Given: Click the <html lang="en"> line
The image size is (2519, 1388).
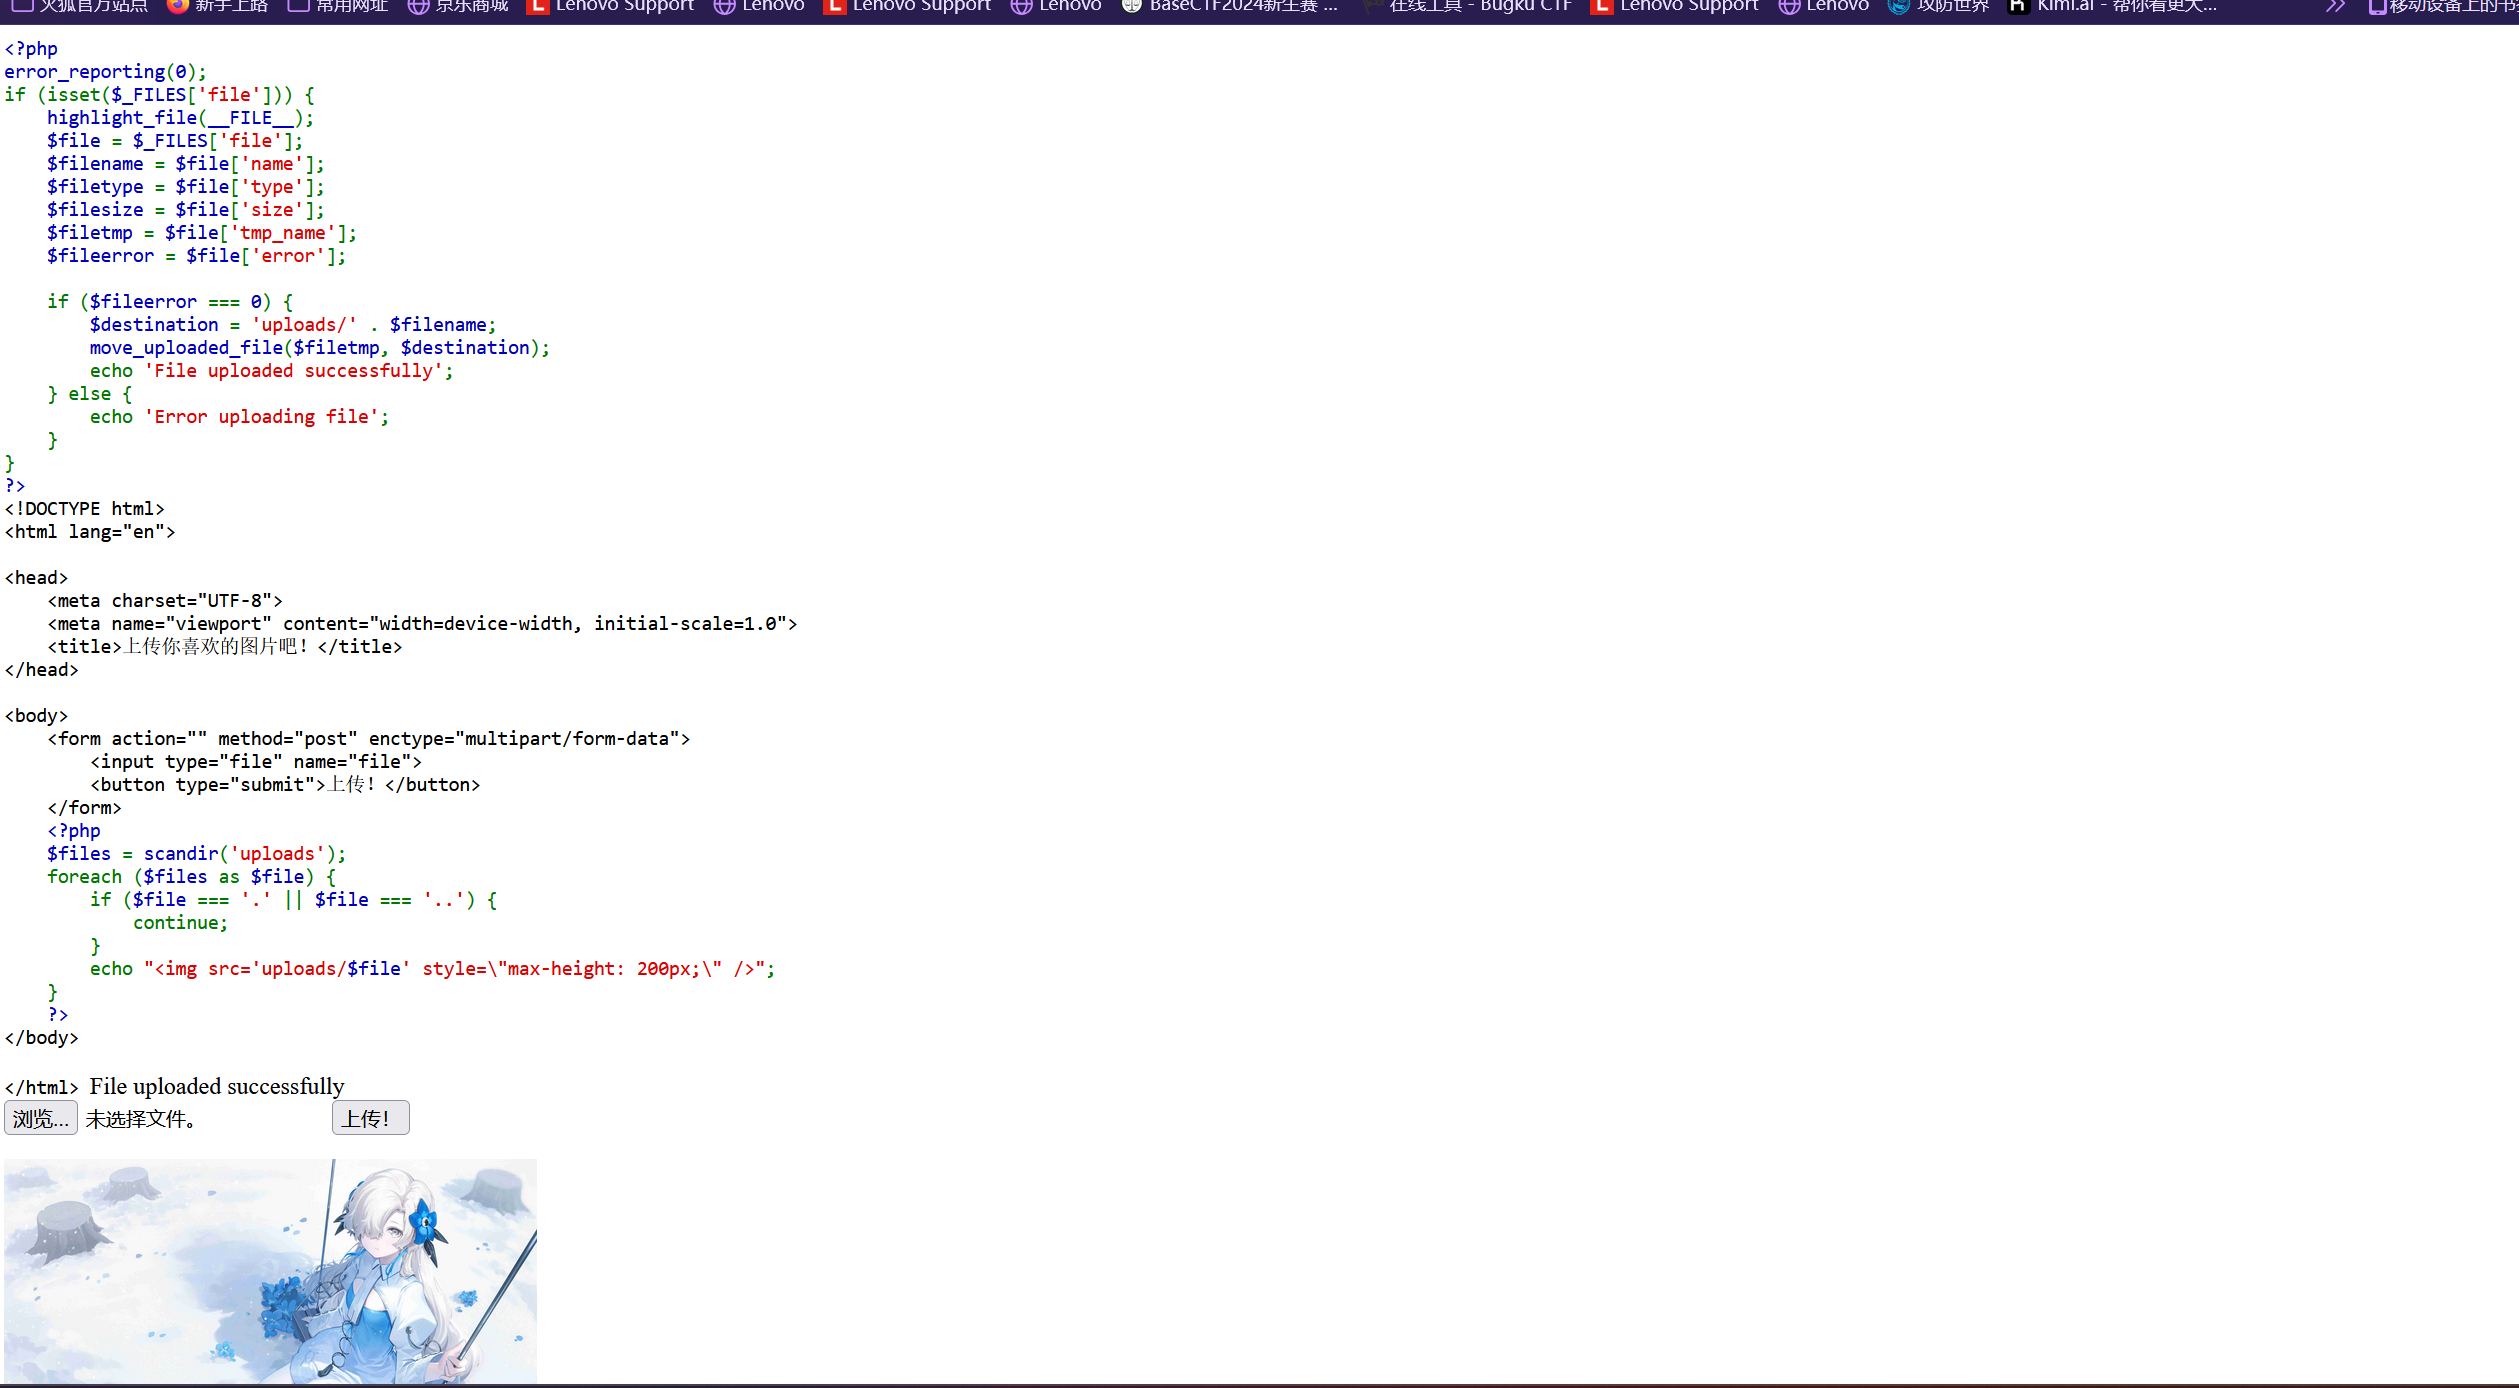Looking at the screenshot, I should tap(90, 532).
